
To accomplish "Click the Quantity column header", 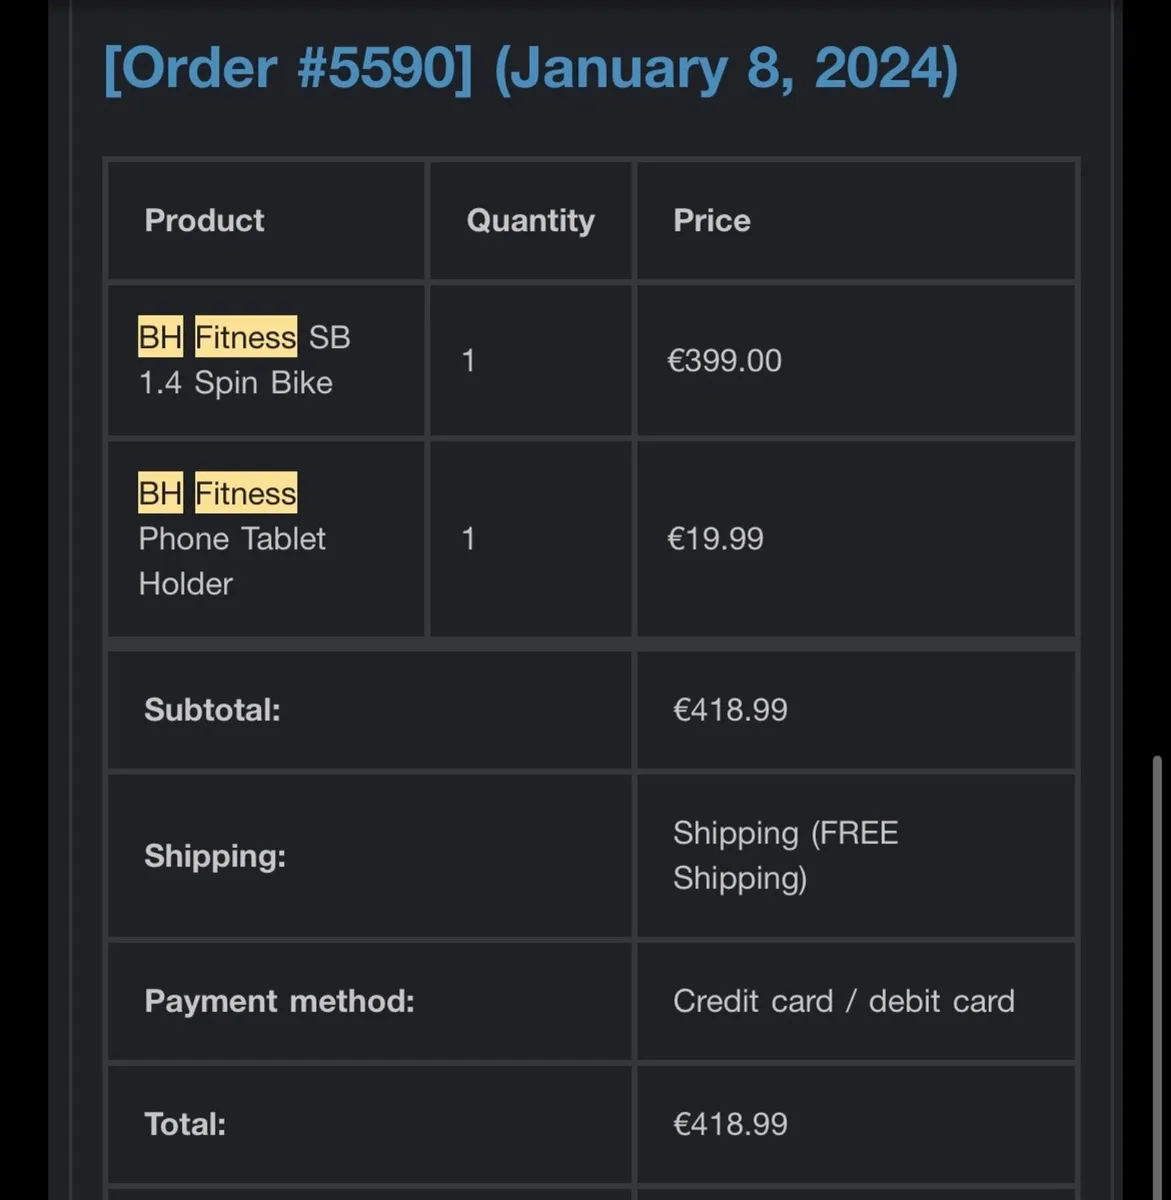I will click(530, 220).
